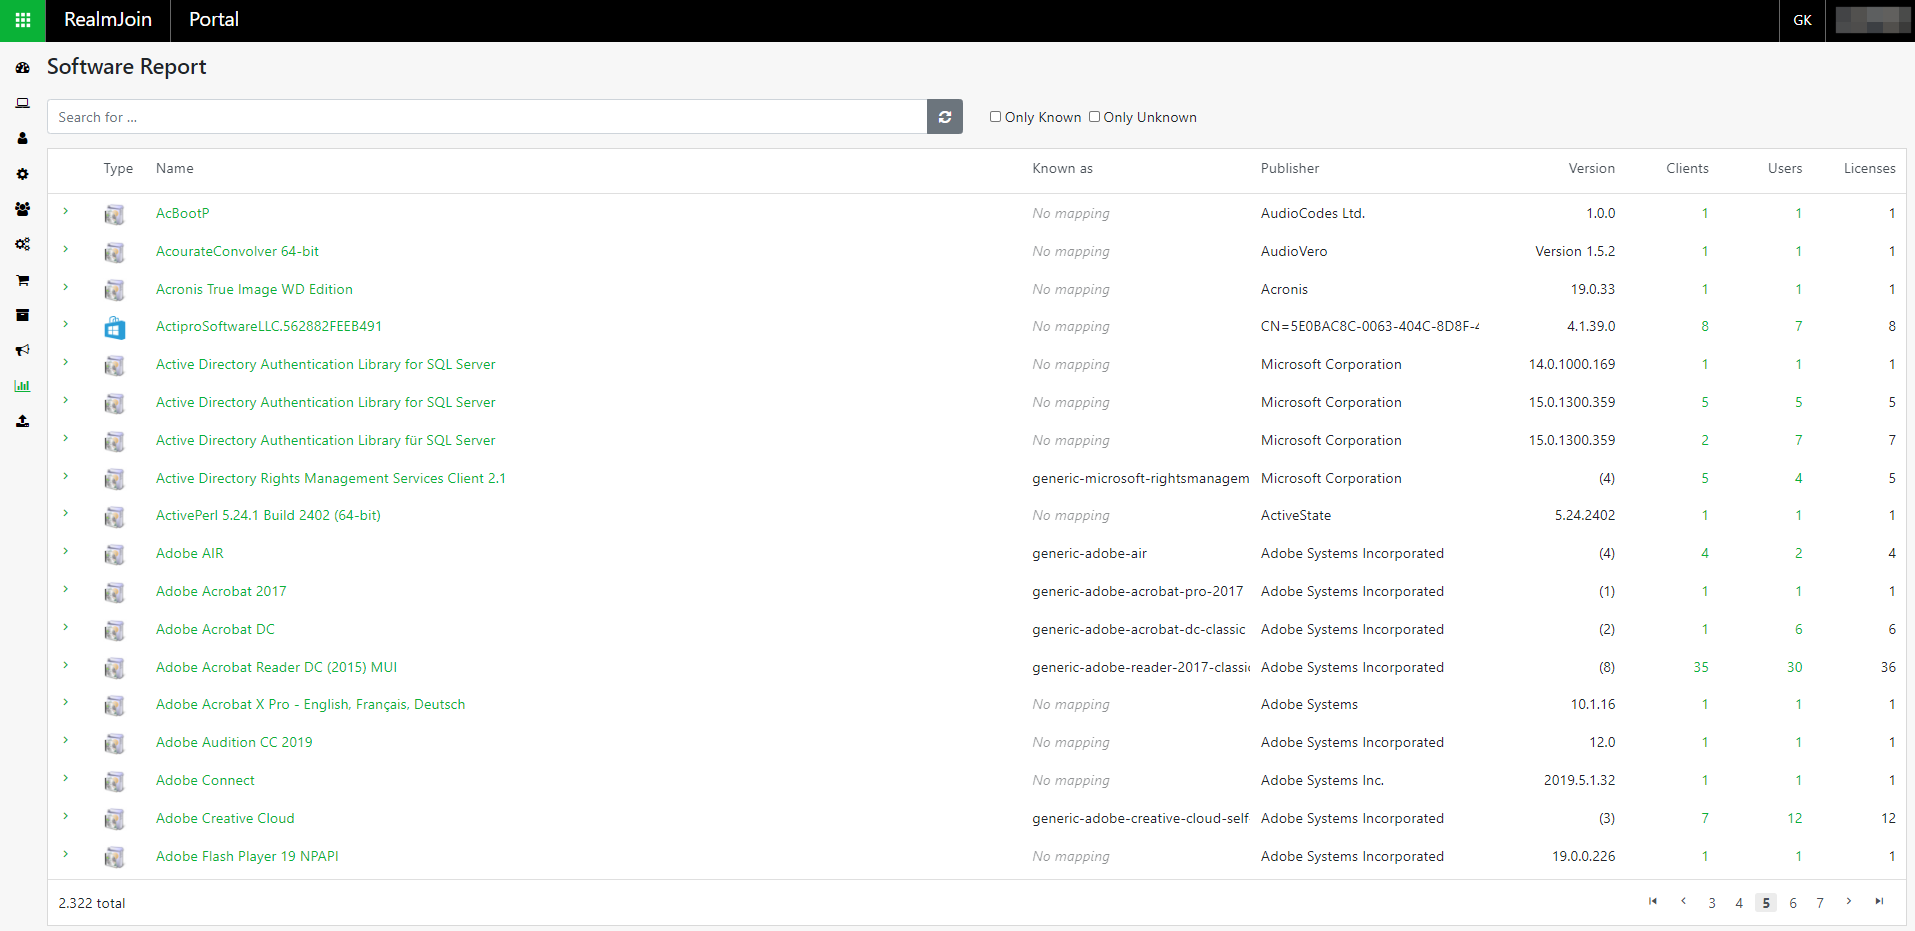Viewport: 1915px width, 931px height.
Task: Go to page 7
Action: coord(1820,903)
